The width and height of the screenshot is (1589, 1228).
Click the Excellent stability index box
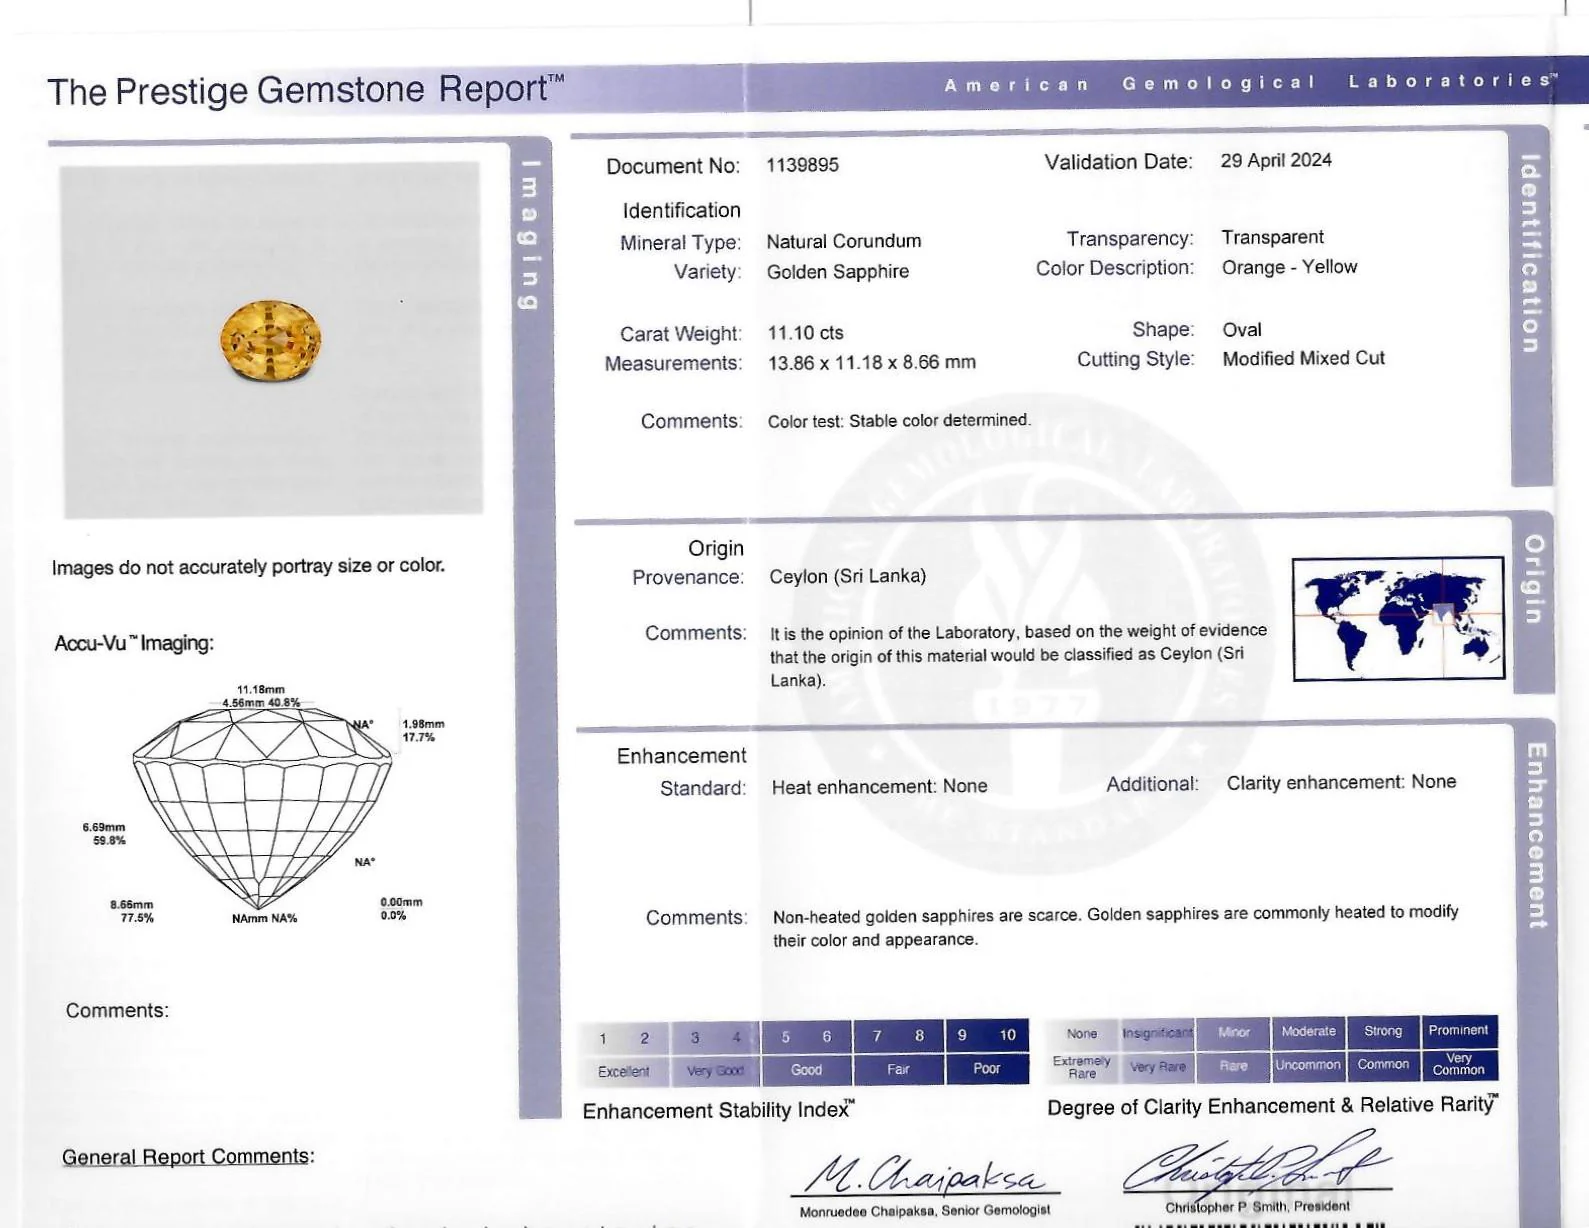(x=624, y=1071)
